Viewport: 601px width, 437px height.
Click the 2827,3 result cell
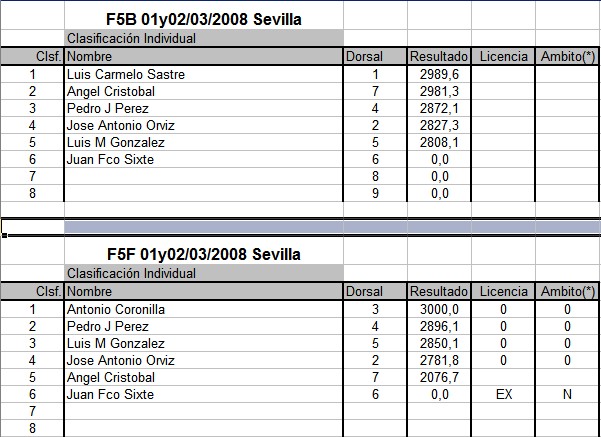pyautogui.click(x=439, y=125)
